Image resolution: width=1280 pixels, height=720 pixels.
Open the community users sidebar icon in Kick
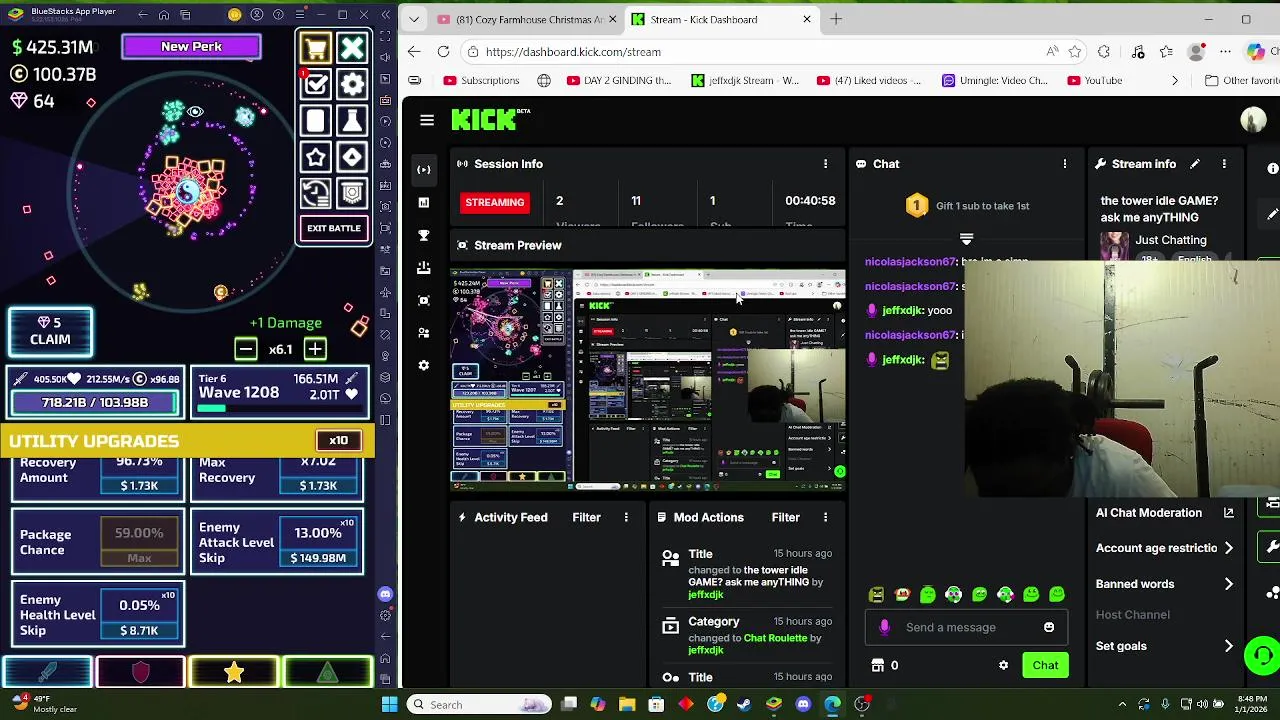[x=424, y=333]
